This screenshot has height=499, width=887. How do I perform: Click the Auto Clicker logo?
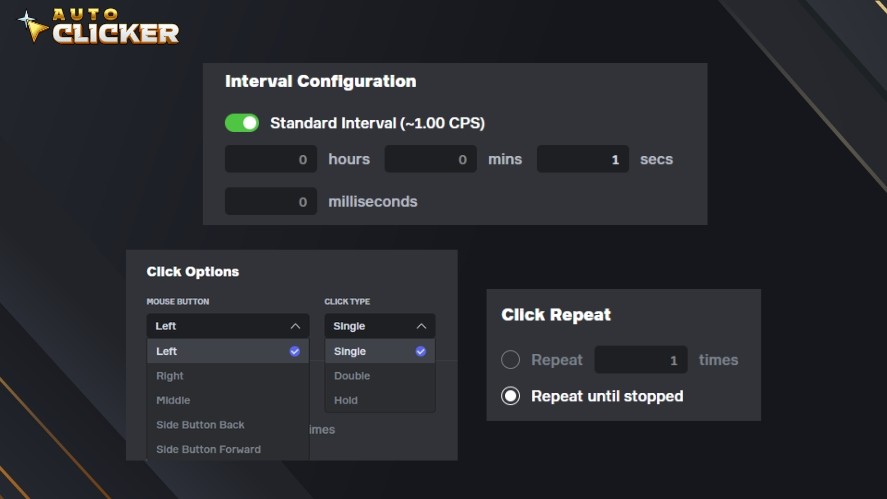coord(98,26)
